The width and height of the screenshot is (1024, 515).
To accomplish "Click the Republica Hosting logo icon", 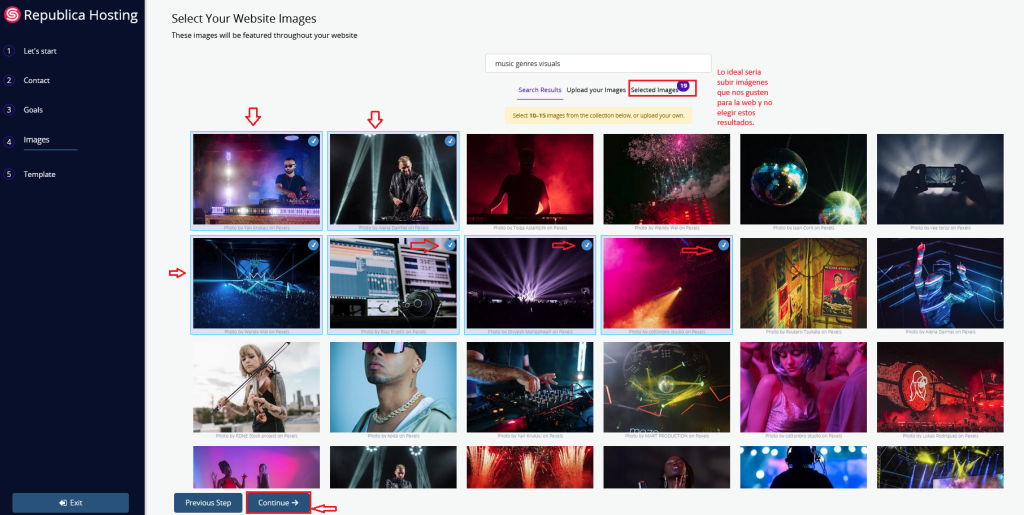I will pyautogui.click(x=12, y=16).
